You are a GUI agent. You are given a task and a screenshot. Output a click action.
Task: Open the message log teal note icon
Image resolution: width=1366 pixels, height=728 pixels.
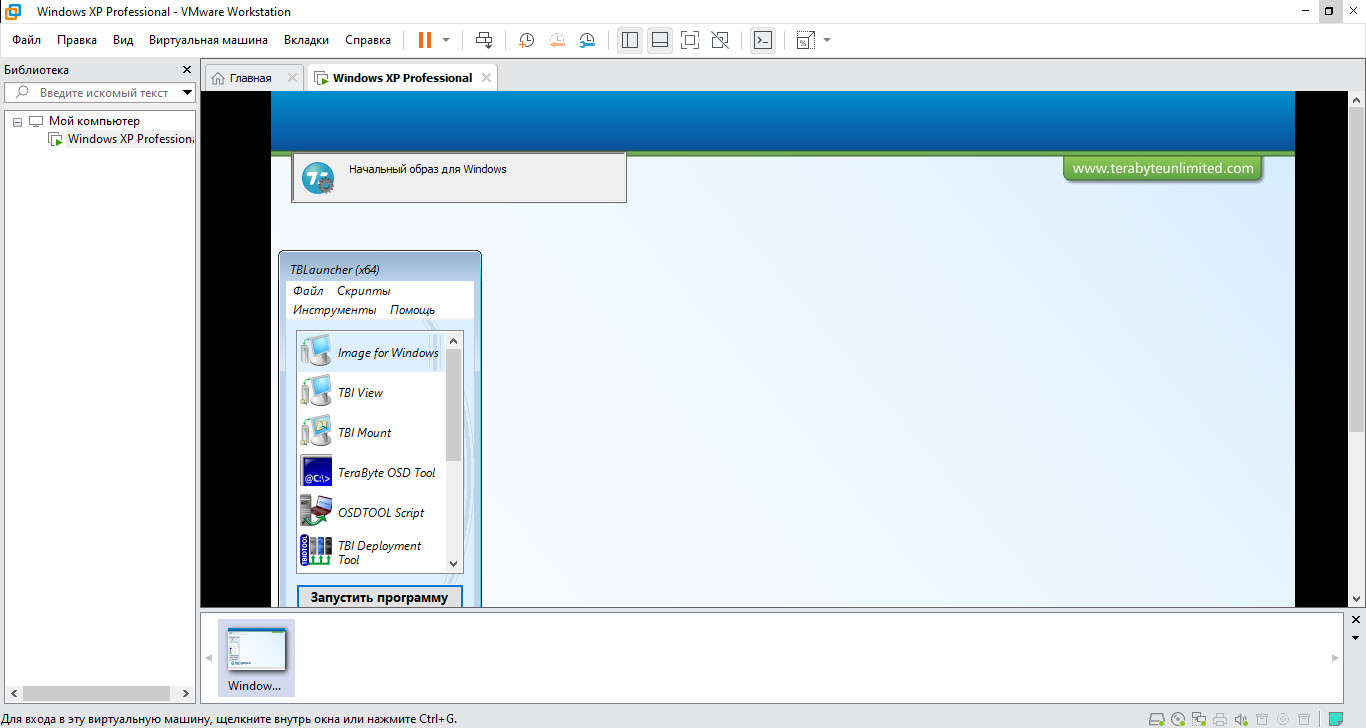point(1335,718)
